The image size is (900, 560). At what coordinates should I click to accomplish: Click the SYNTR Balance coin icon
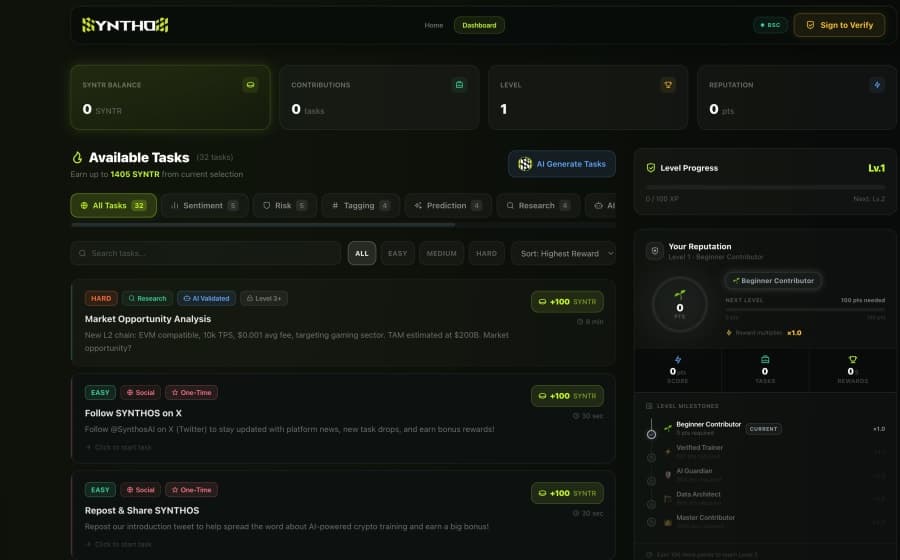[250, 85]
